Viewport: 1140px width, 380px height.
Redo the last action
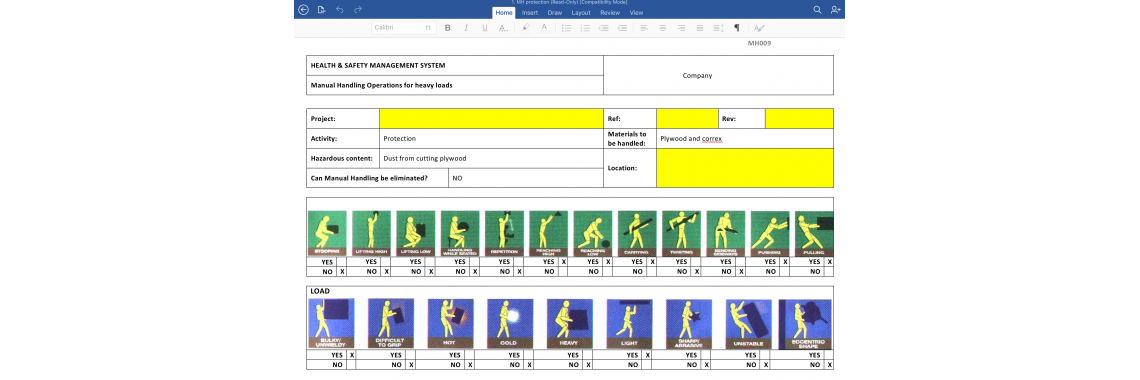click(x=358, y=9)
